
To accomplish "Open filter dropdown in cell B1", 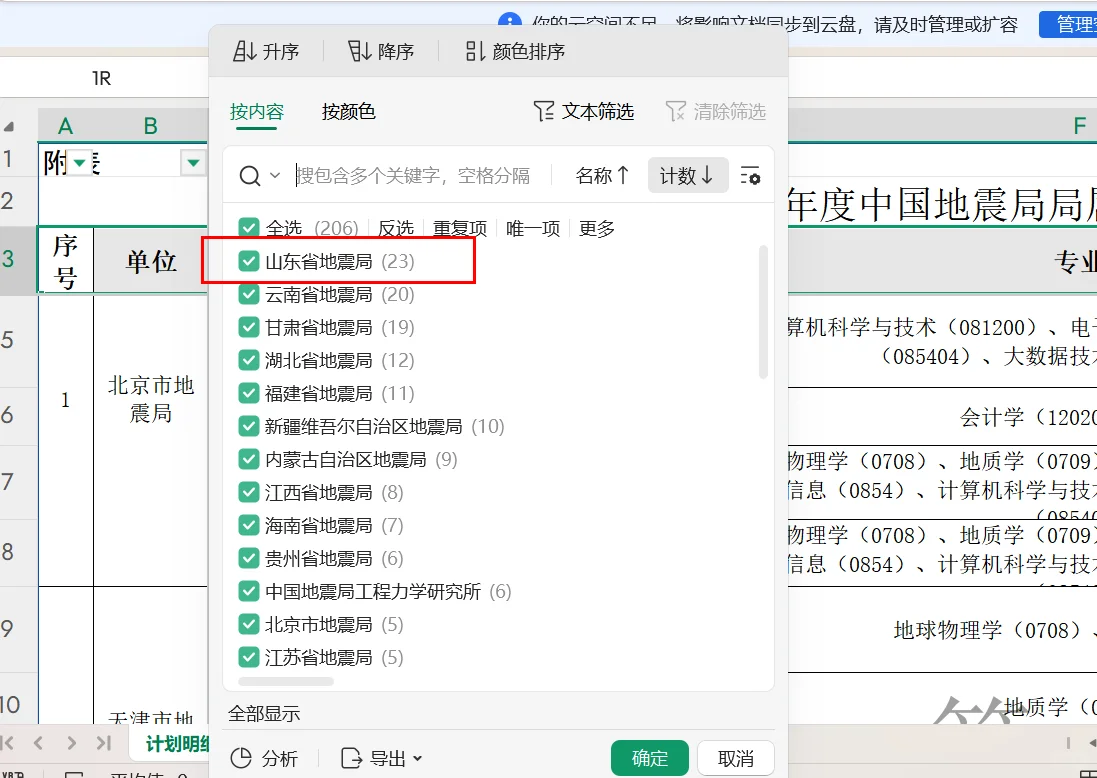I will click(192, 163).
